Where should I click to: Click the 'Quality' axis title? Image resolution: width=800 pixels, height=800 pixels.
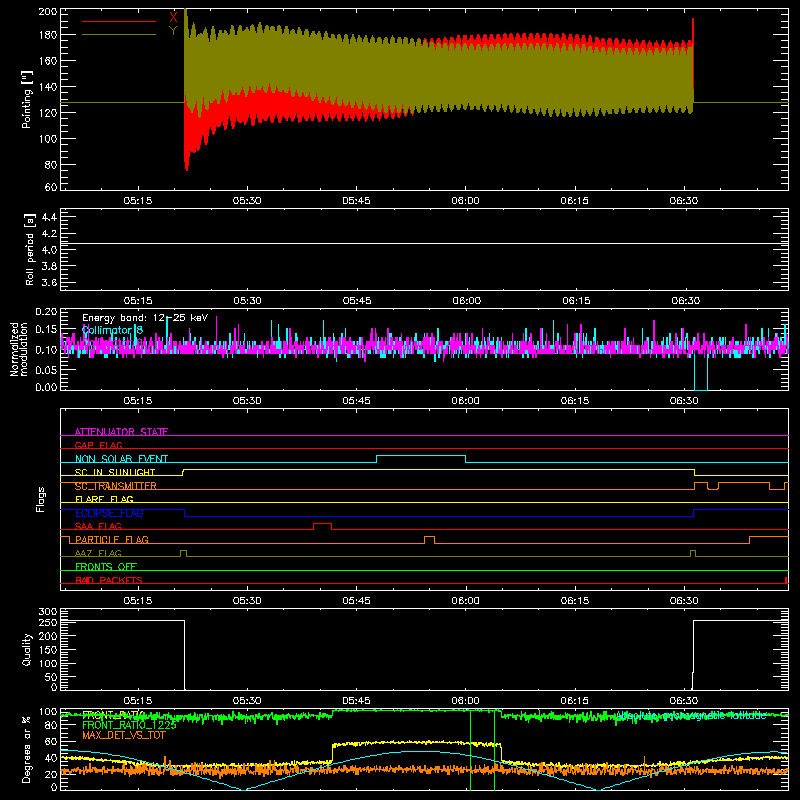pyautogui.click(x=27, y=649)
